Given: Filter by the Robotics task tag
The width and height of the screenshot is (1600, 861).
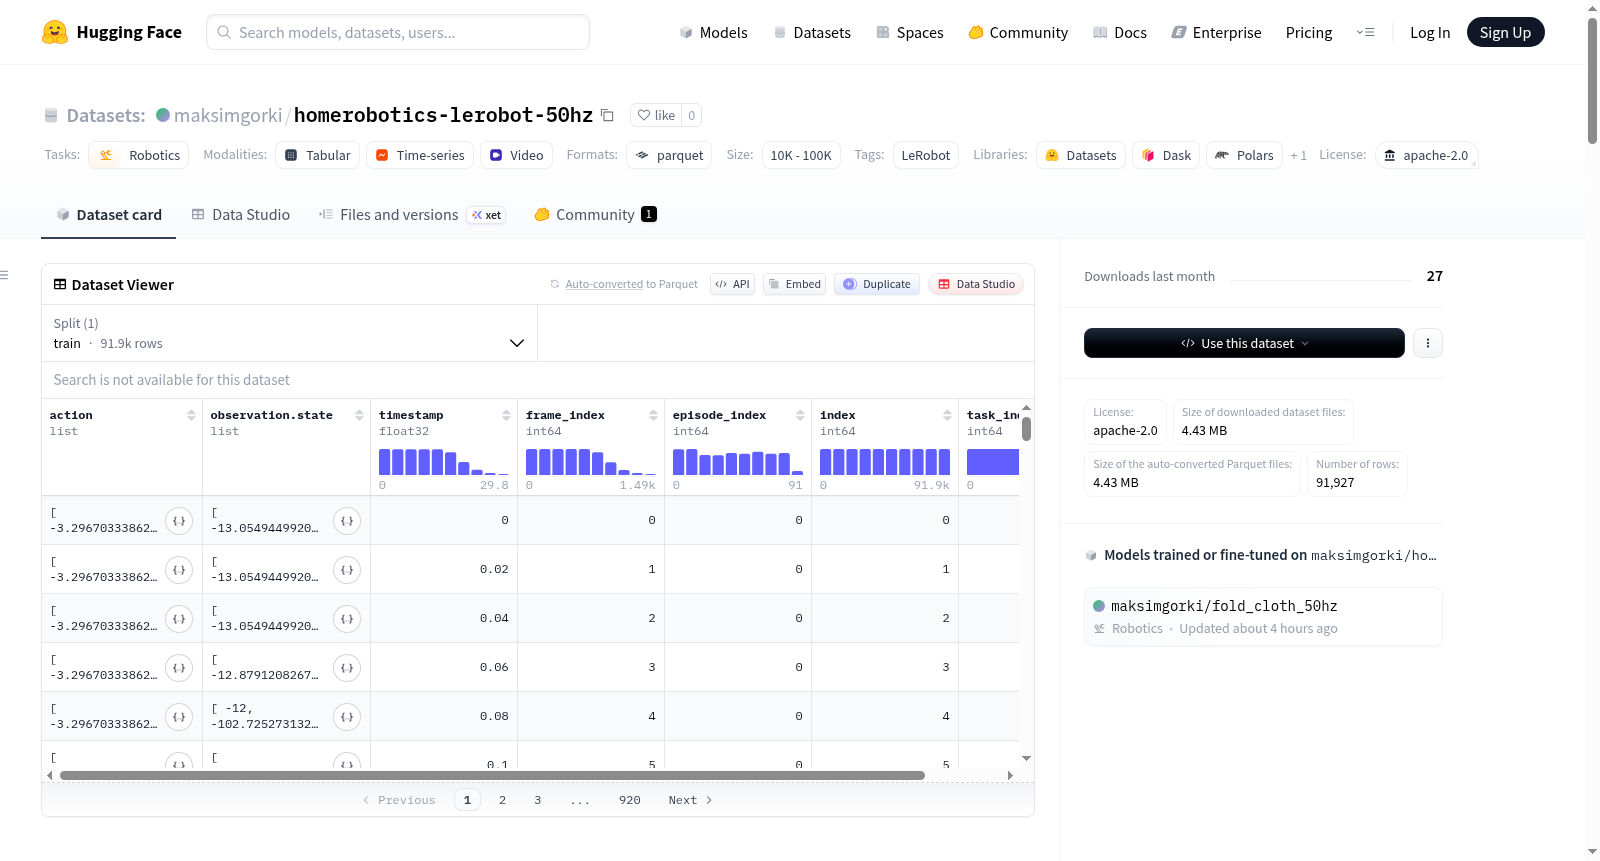Looking at the screenshot, I should pyautogui.click(x=139, y=155).
